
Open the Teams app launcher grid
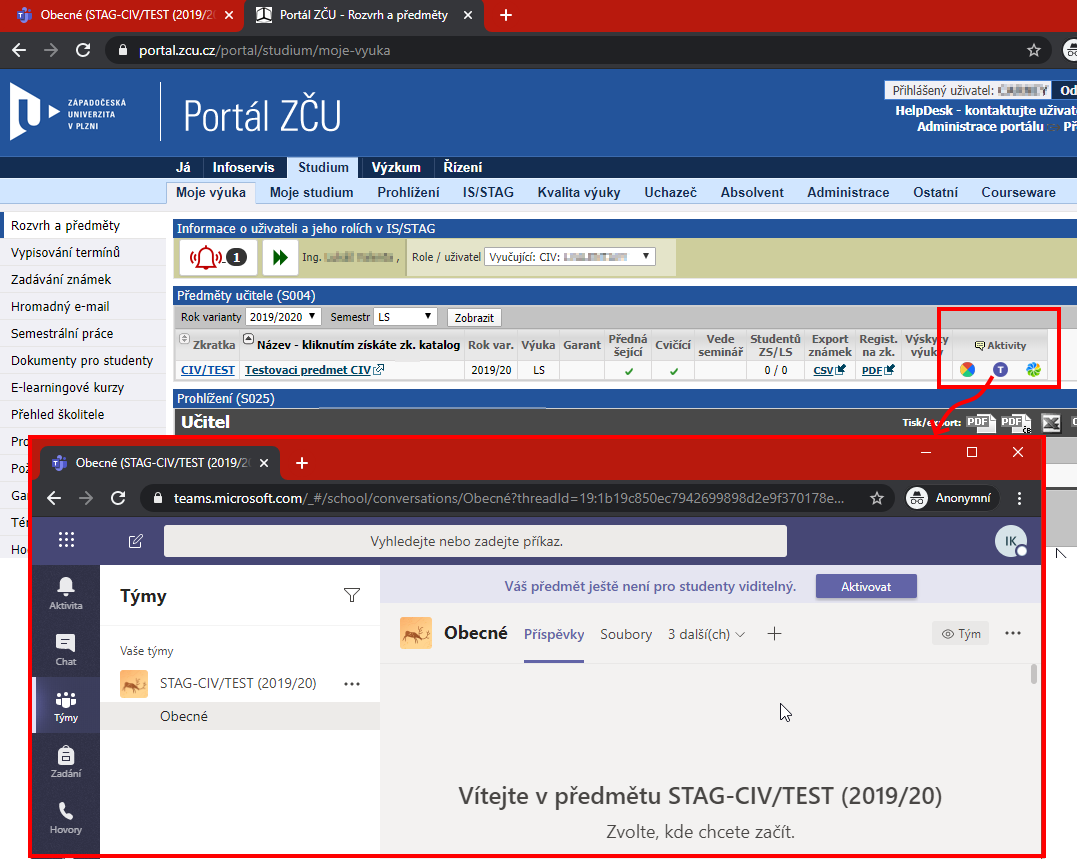click(x=66, y=540)
